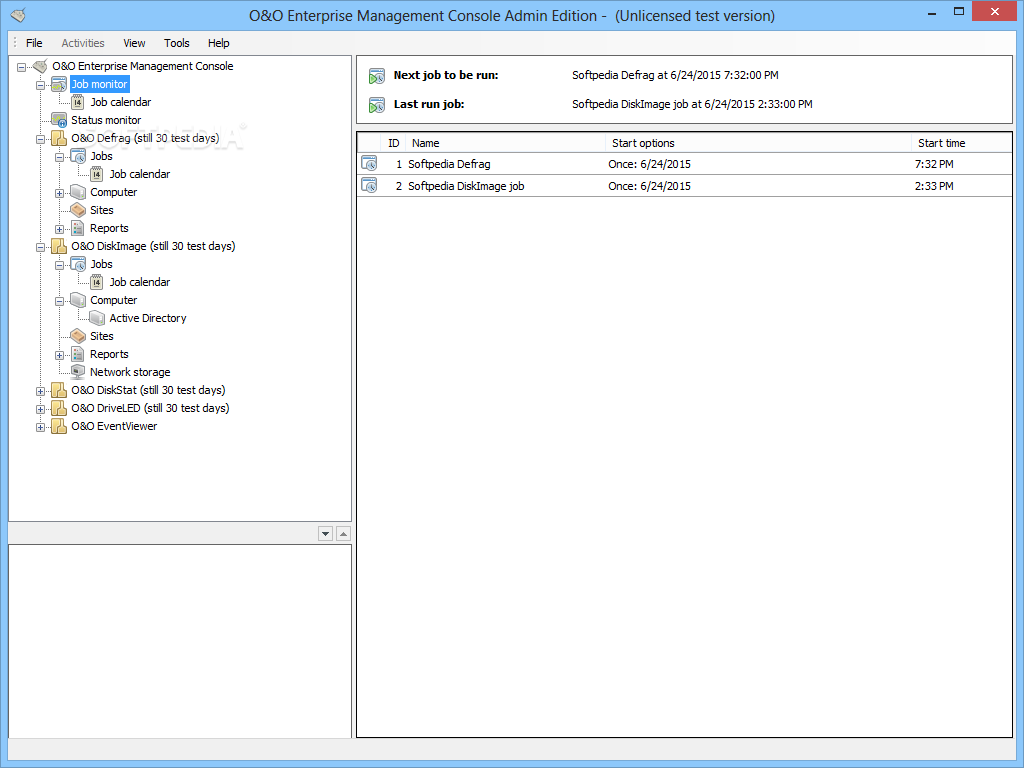This screenshot has width=1024, height=768.
Task: Click the root console icon in tree
Action: pos(40,66)
